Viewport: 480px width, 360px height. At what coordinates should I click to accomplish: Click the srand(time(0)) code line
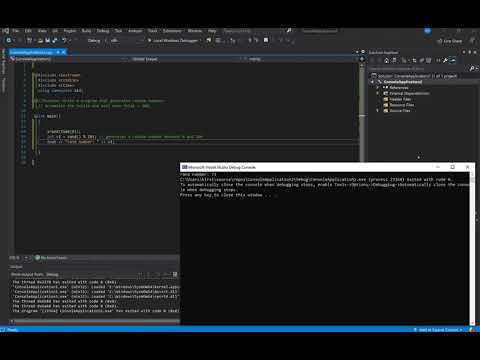[x=64, y=131]
